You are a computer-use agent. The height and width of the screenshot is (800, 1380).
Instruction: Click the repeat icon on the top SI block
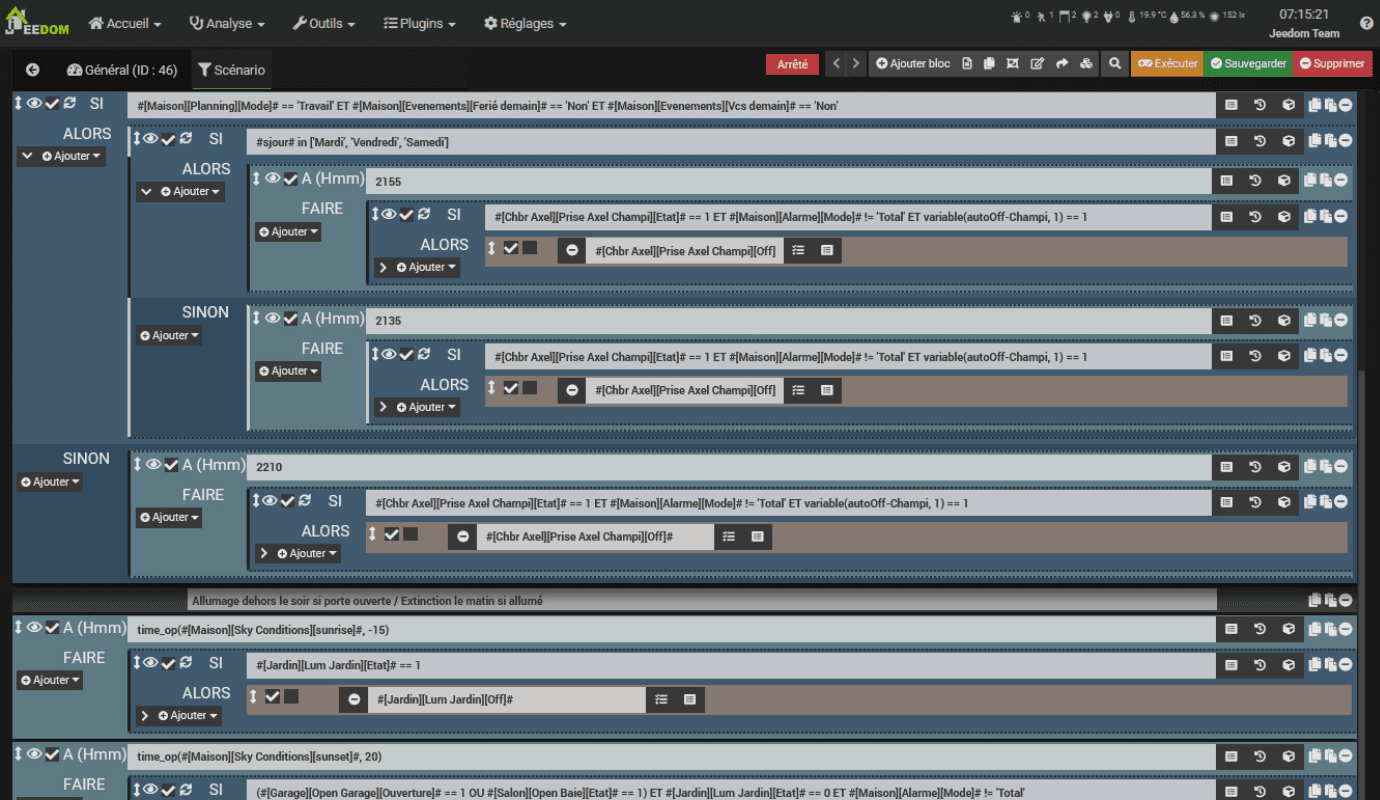69,103
